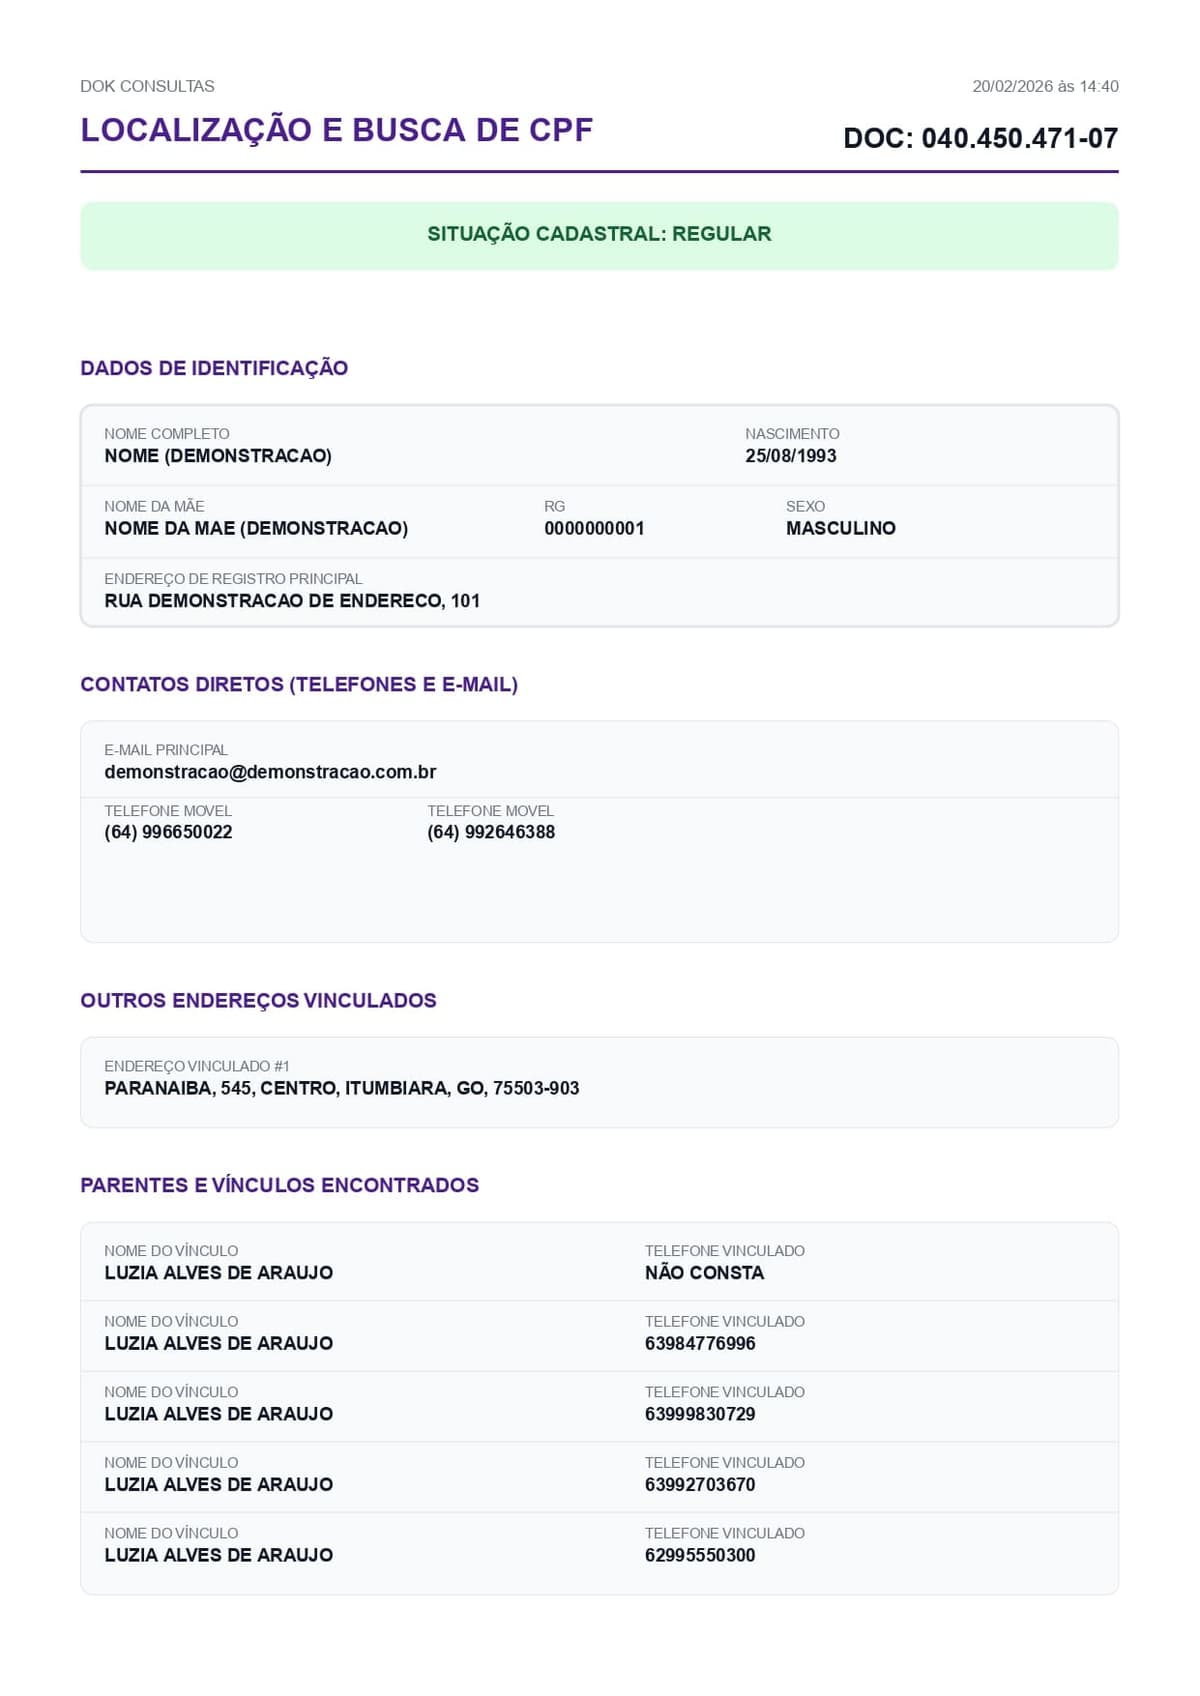Image resolution: width=1200 pixels, height=1696 pixels.
Task: Click the Não Consta phone entry
Action: (x=704, y=1273)
